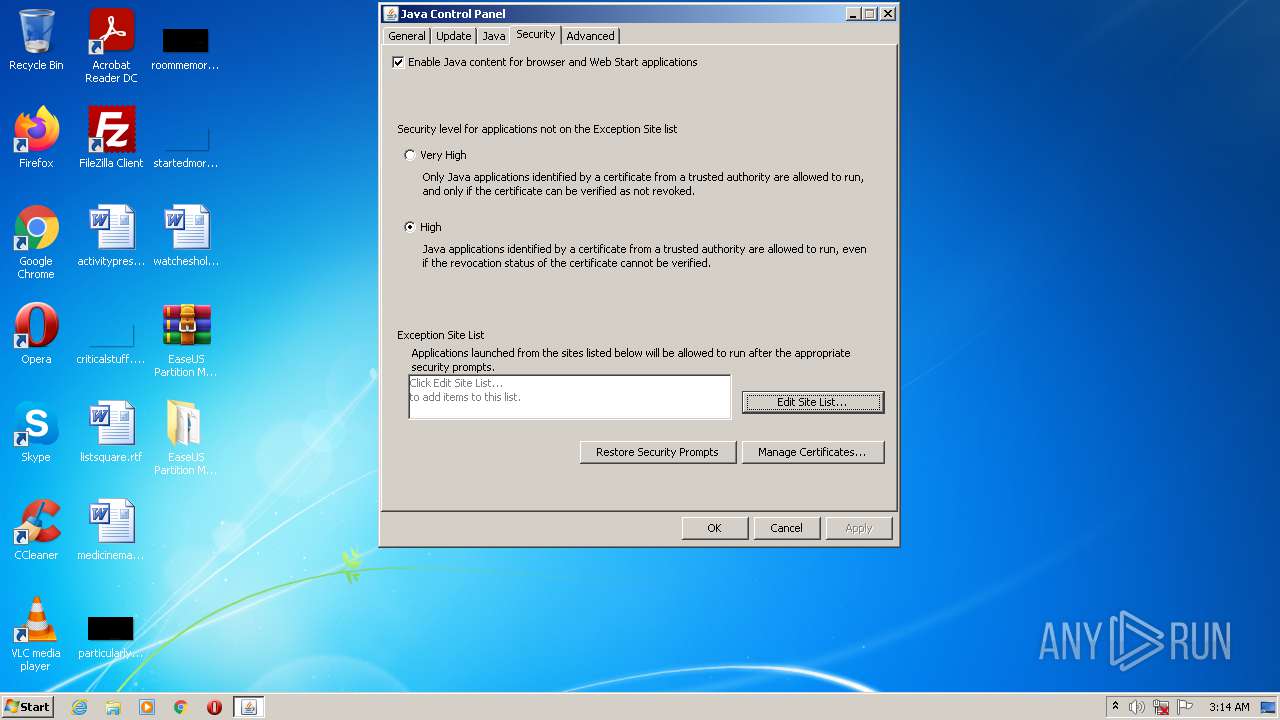Screen dimensions: 1280x720
Task: Click the Java Control Panel taskbar button
Action: 249,707
